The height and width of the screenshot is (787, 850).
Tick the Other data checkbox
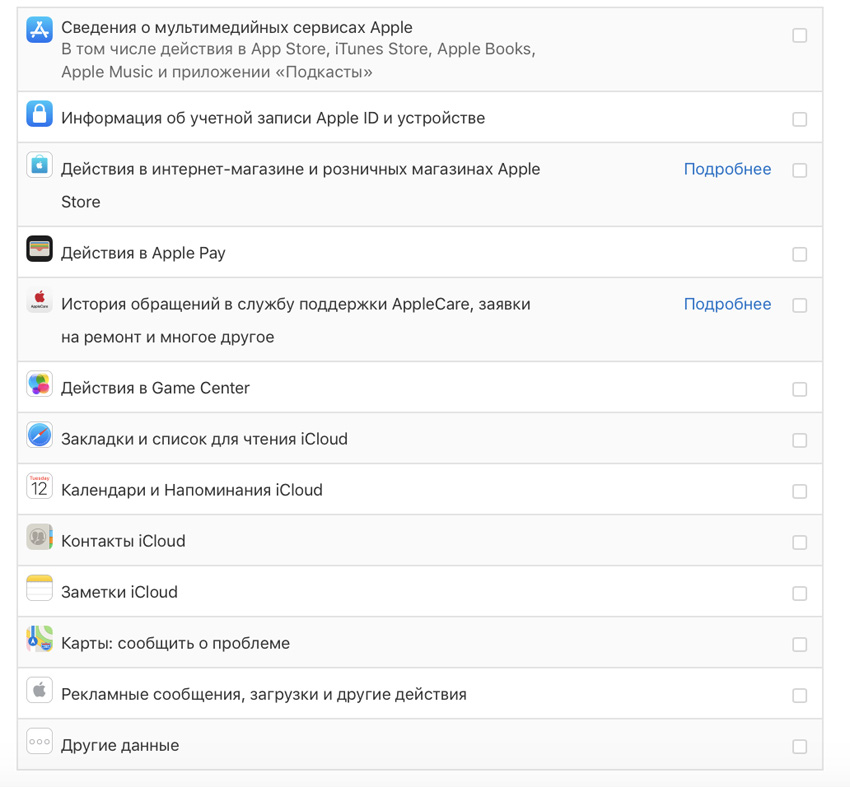[800, 746]
